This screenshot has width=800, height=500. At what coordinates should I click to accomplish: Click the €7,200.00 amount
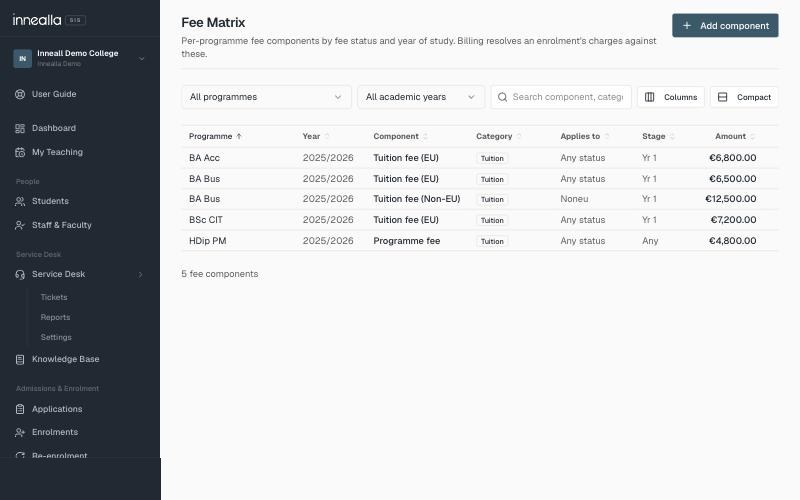[733, 220]
